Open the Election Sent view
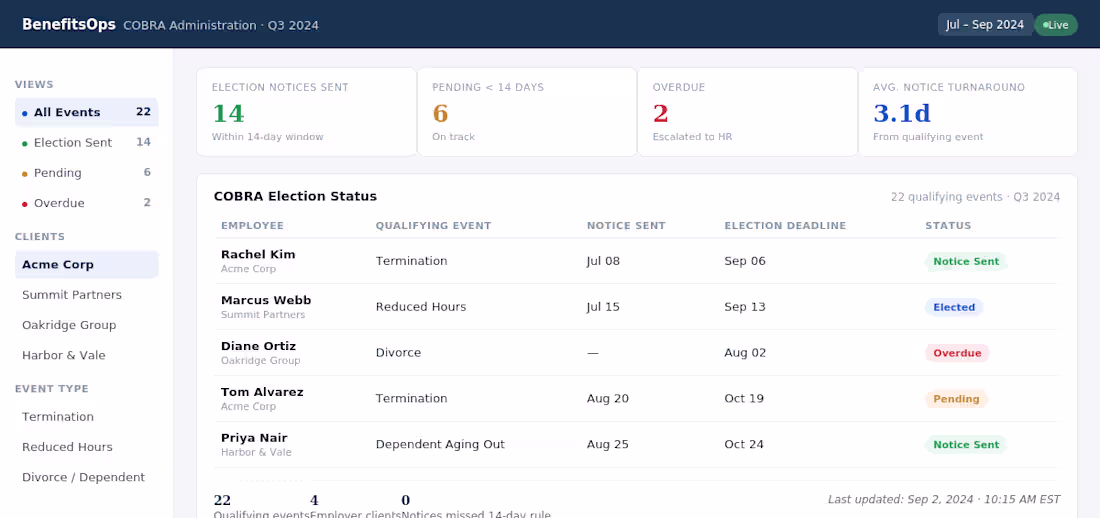1100x518 pixels. [x=86, y=142]
